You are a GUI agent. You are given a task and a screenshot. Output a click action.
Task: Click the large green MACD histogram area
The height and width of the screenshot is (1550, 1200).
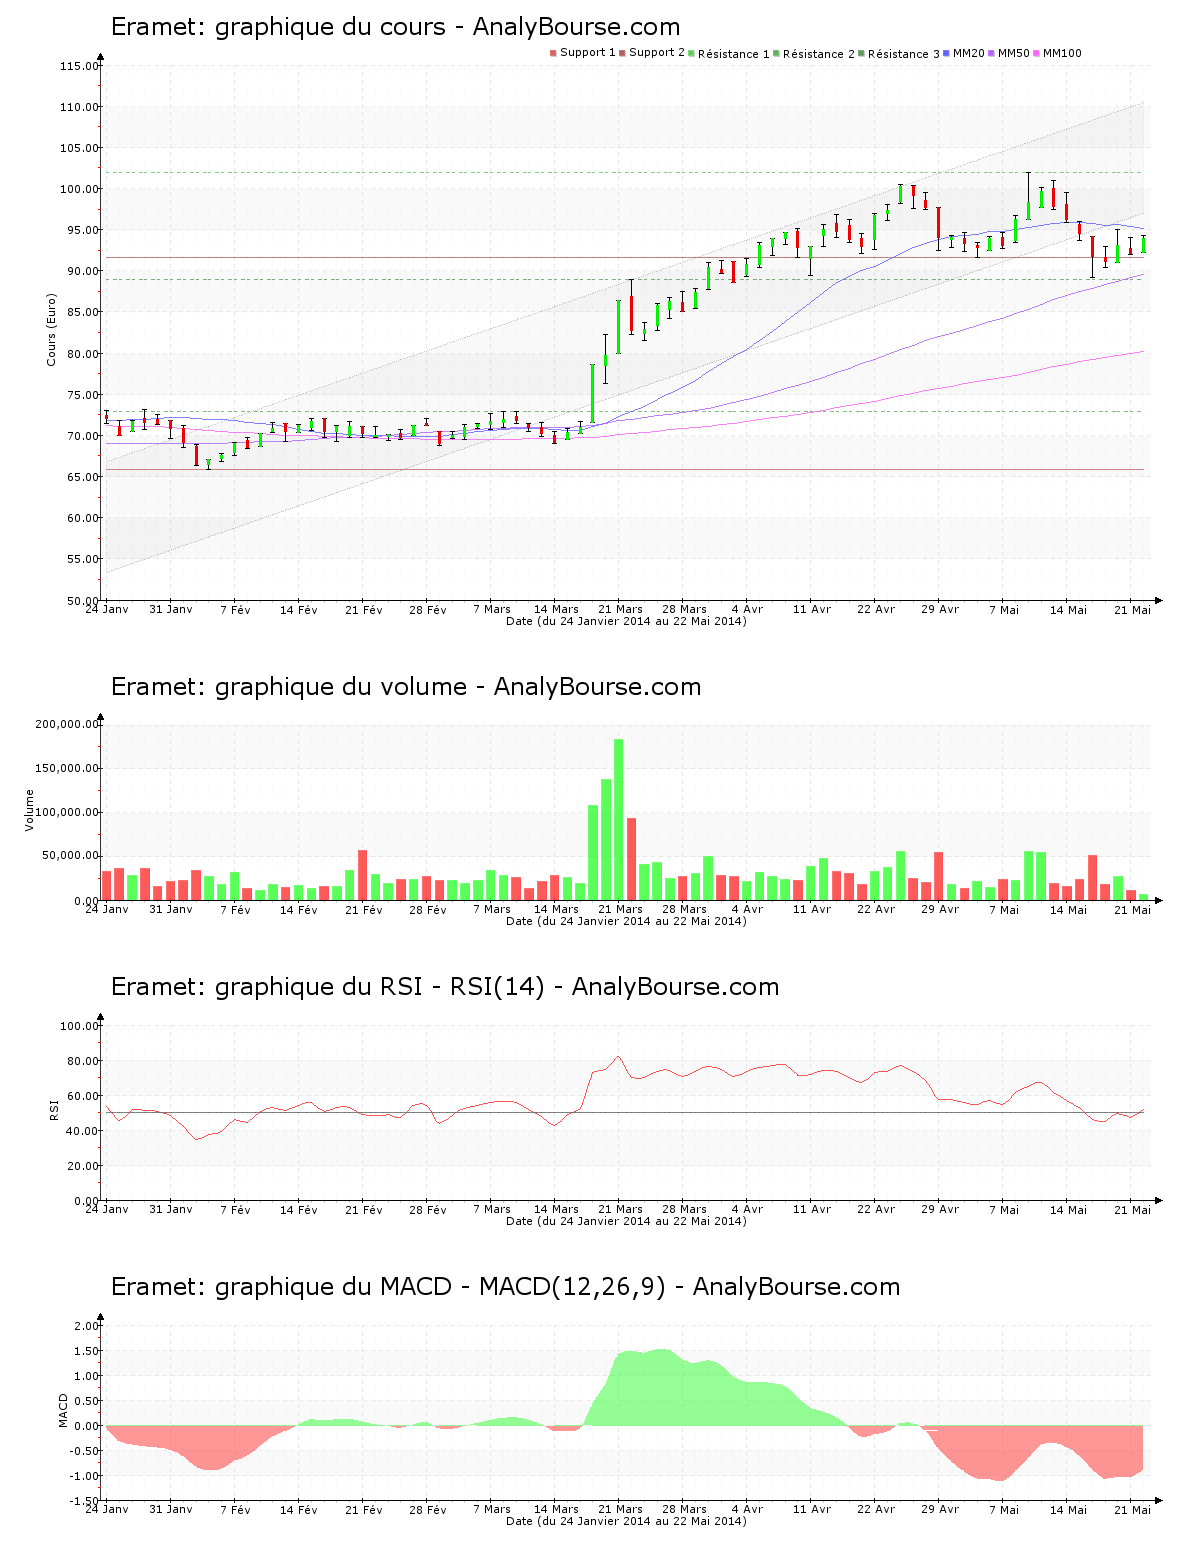tap(700, 1395)
